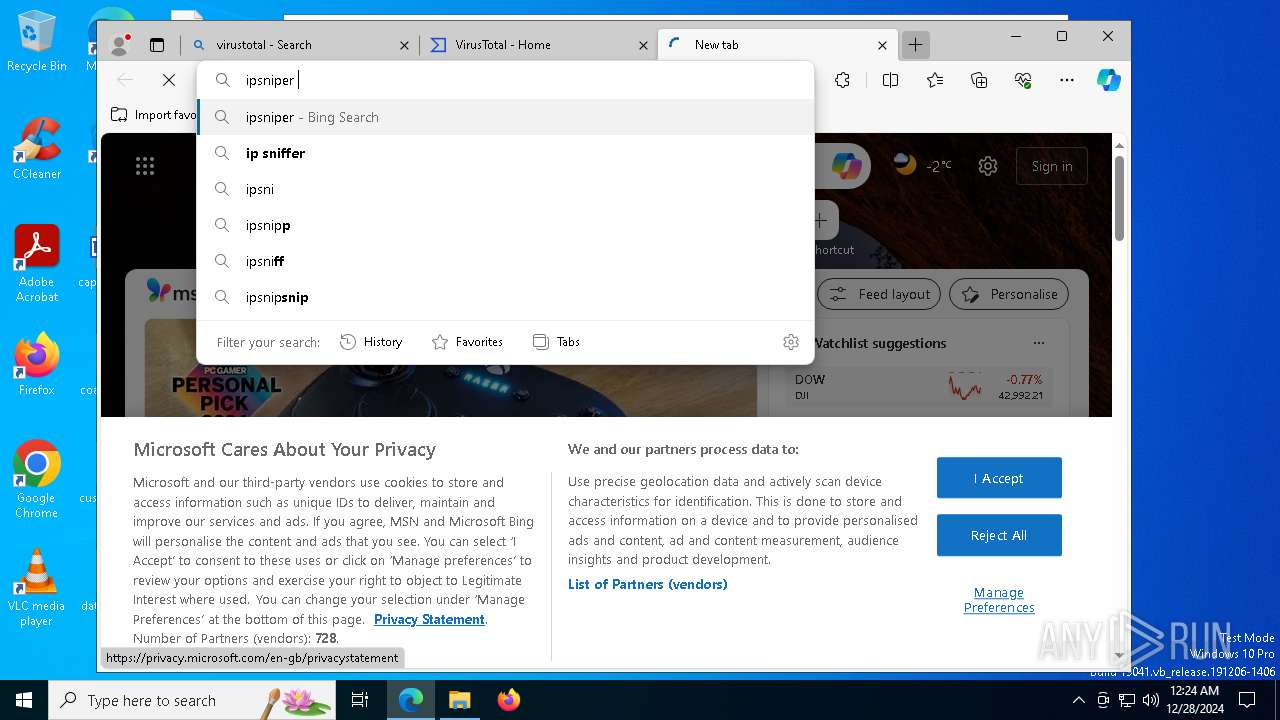Open the Recycle Bin desktop icon
The image size is (1280, 720).
pos(36,41)
